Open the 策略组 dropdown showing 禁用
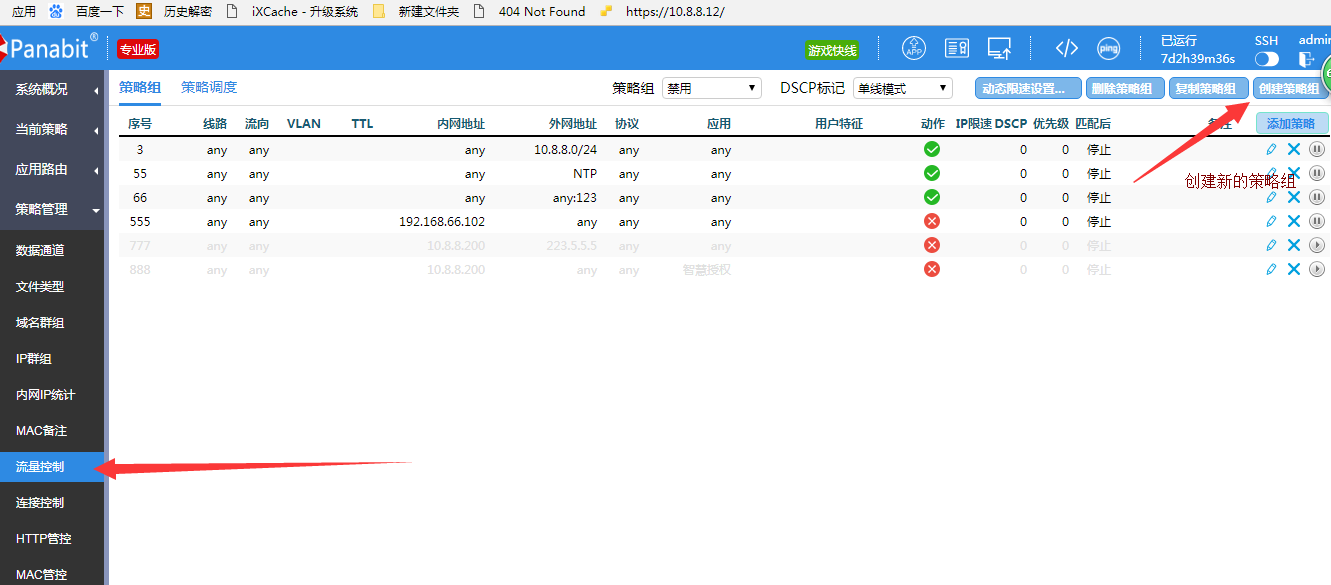The height and width of the screenshot is (585, 1331). 712,88
